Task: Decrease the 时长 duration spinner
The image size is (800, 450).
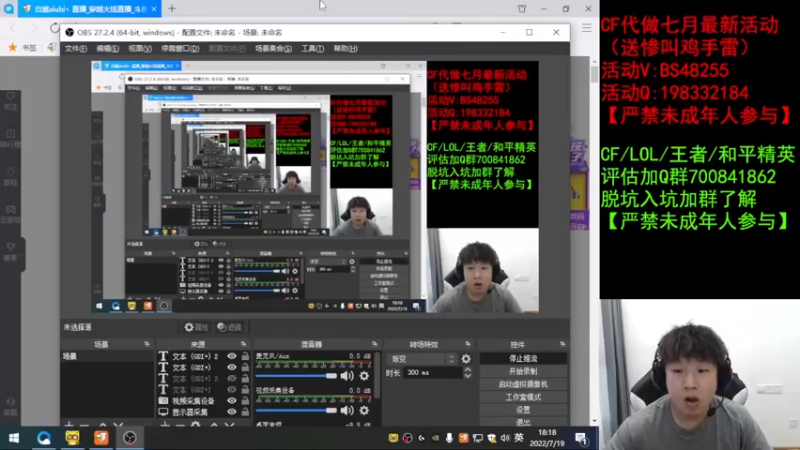Action: 468,376
